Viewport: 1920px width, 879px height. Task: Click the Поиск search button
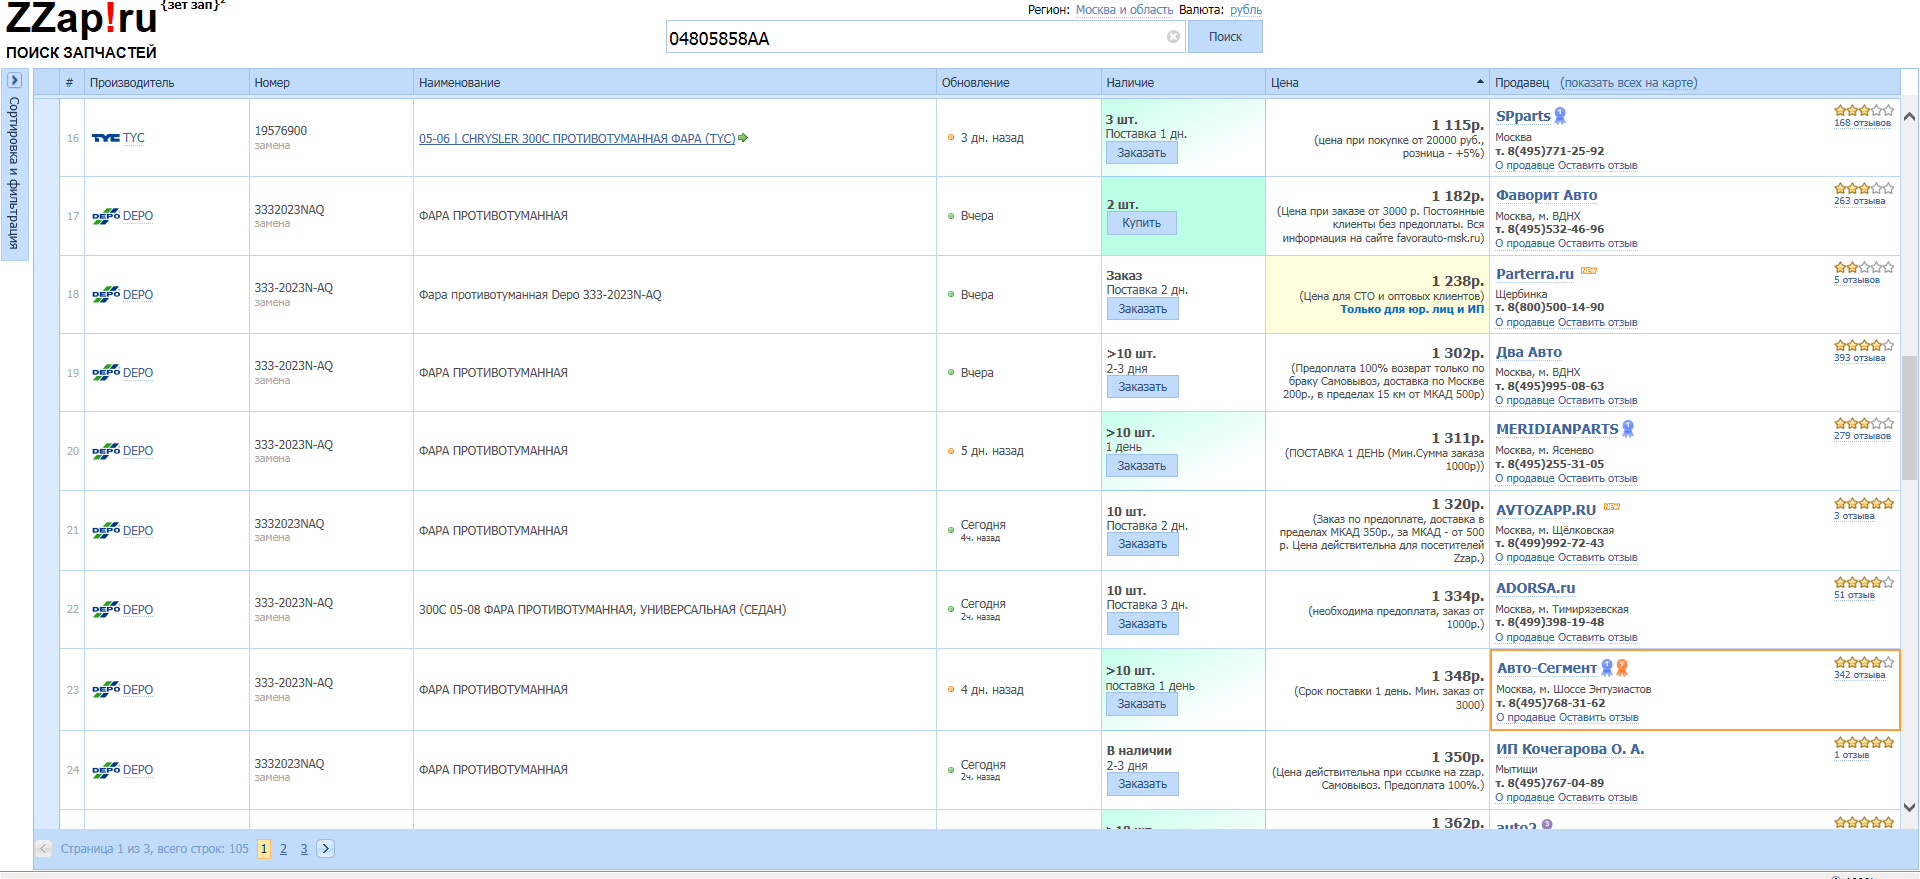(x=1225, y=37)
